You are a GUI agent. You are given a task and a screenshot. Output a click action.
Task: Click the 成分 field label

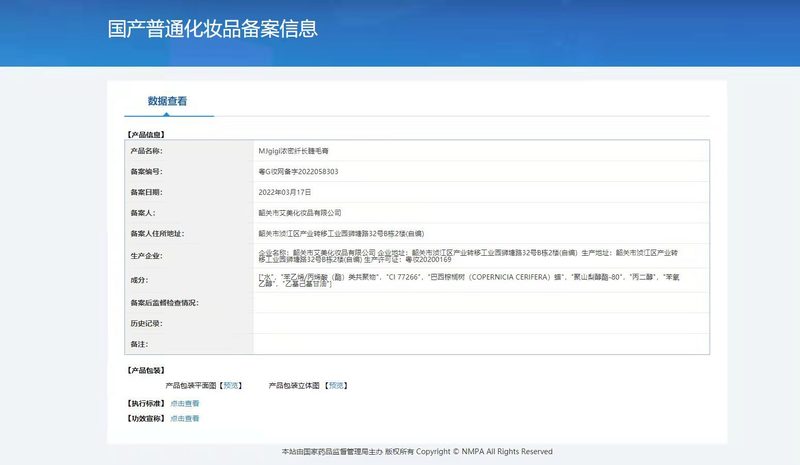tap(139, 280)
